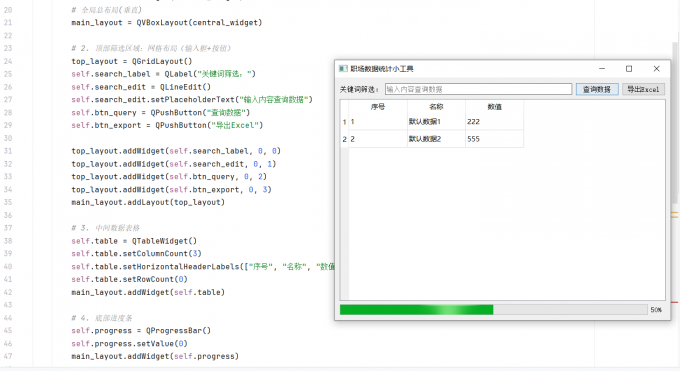Image resolution: width=680 pixels, height=371 pixels.
Task: Select the 数值 column header
Action: point(494,107)
